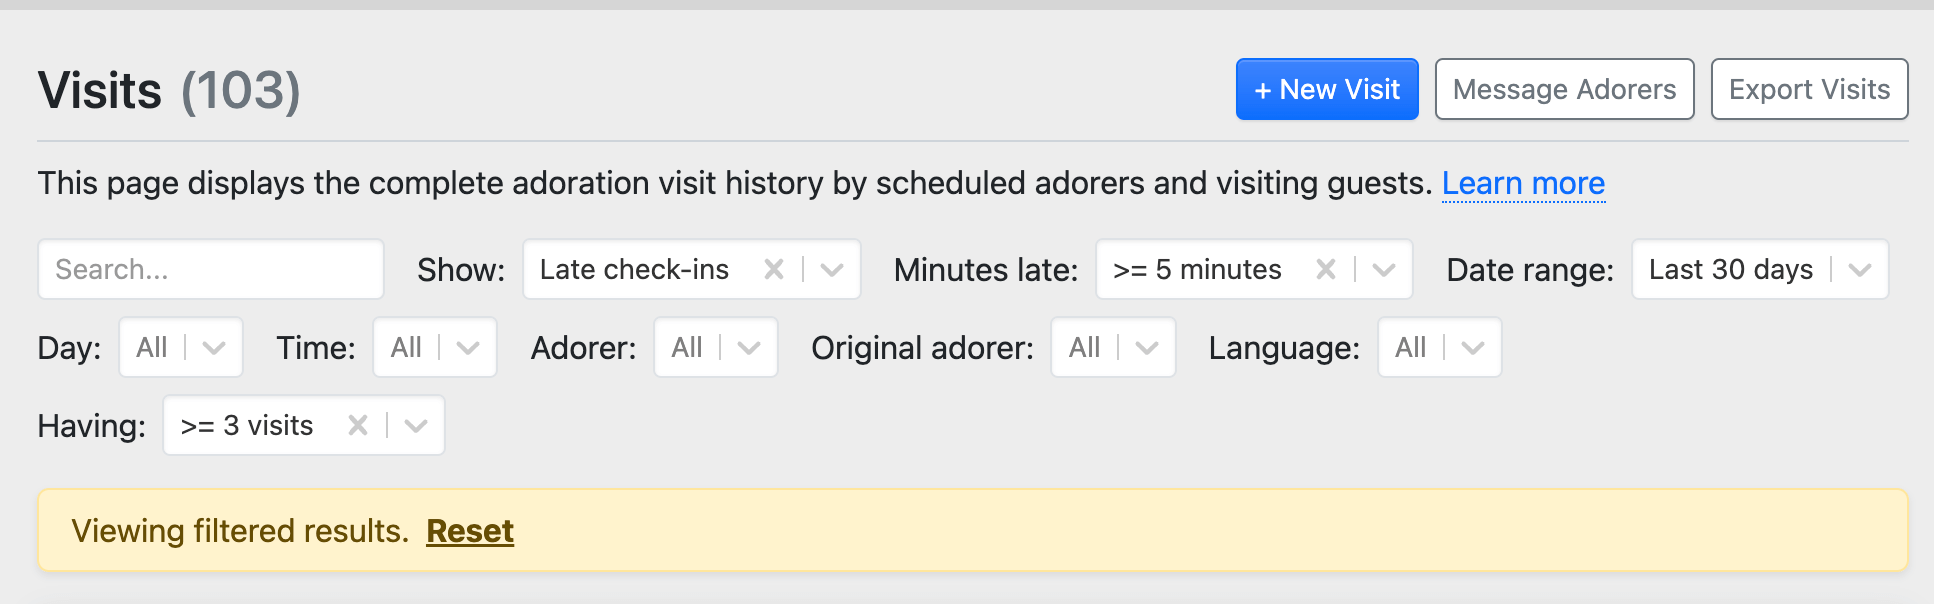Clear the Late check-ins filter
Screen dimensions: 1934x604
(774, 269)
